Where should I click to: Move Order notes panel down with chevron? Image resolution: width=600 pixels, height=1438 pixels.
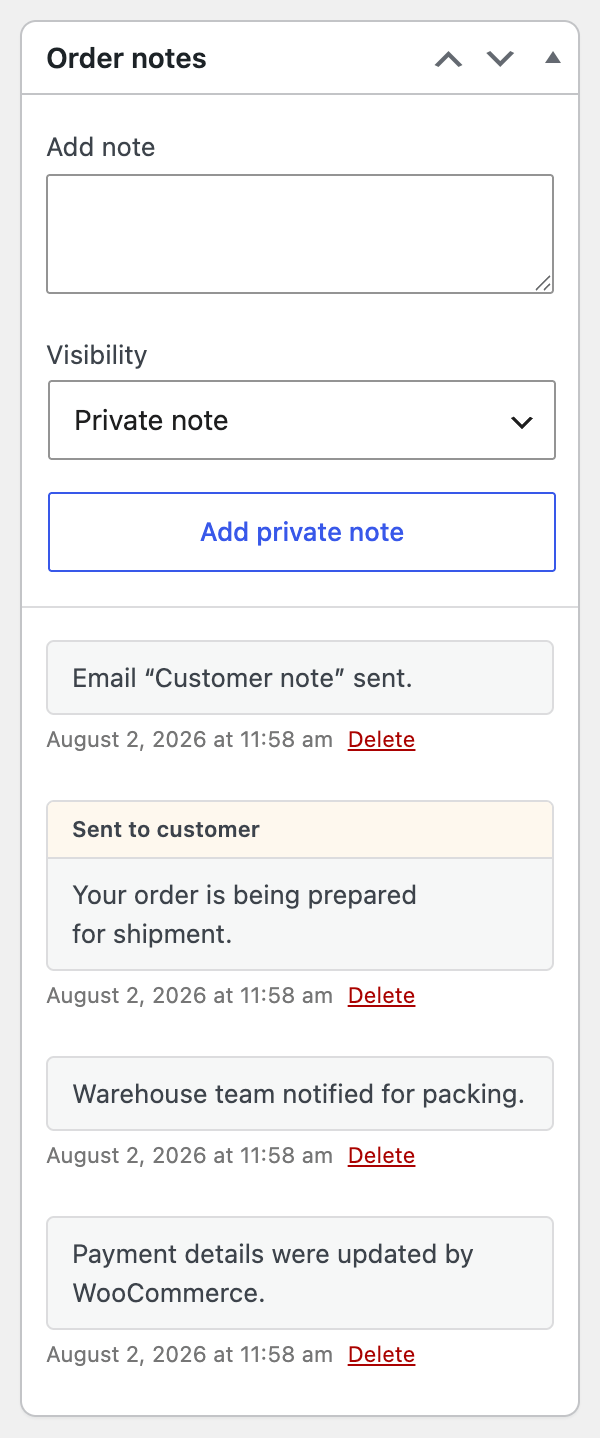[x=500, y=59]
